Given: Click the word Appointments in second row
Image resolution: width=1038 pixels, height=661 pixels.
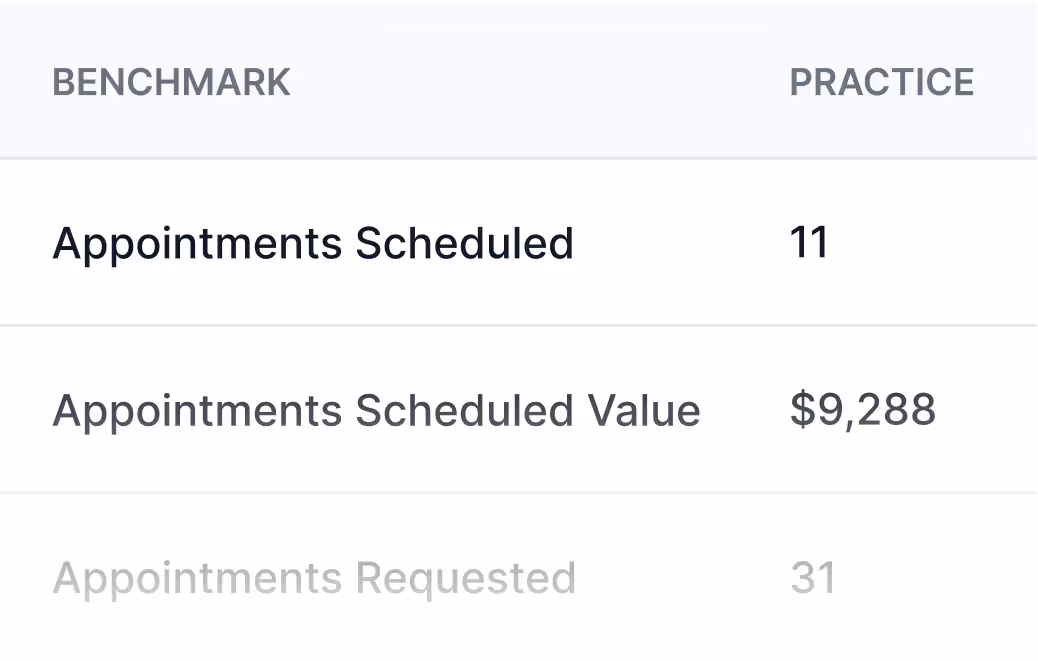Looking at the screenshot, I should [x=197, y=413].
